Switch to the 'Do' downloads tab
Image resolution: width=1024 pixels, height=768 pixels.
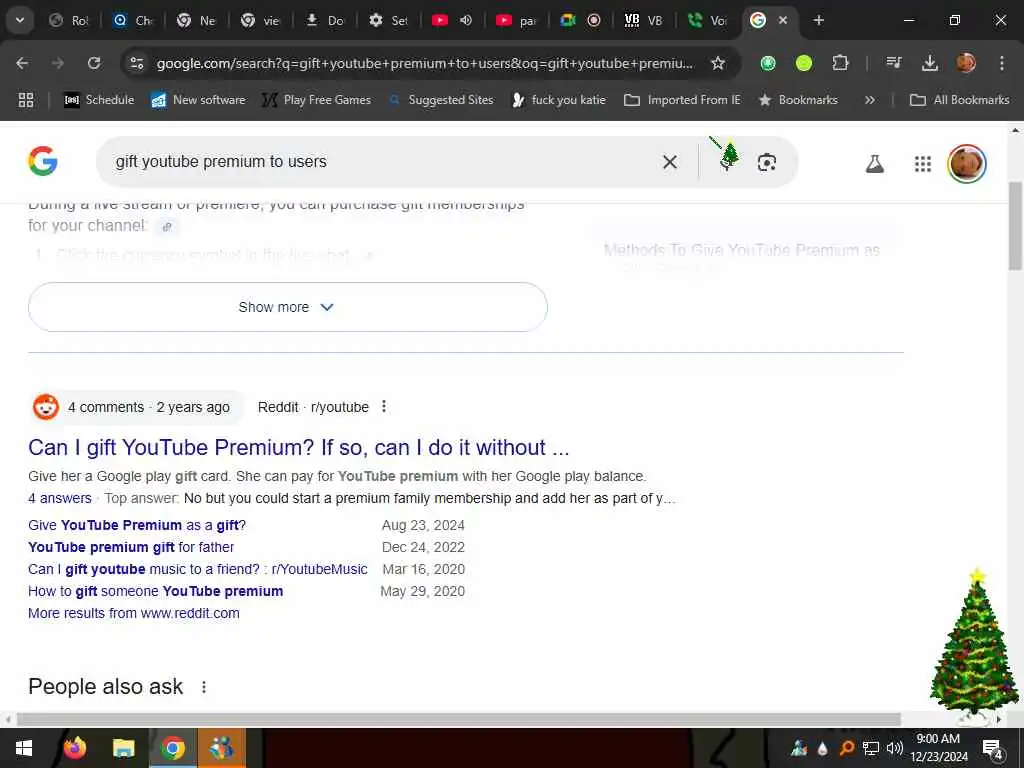[325, 20]
